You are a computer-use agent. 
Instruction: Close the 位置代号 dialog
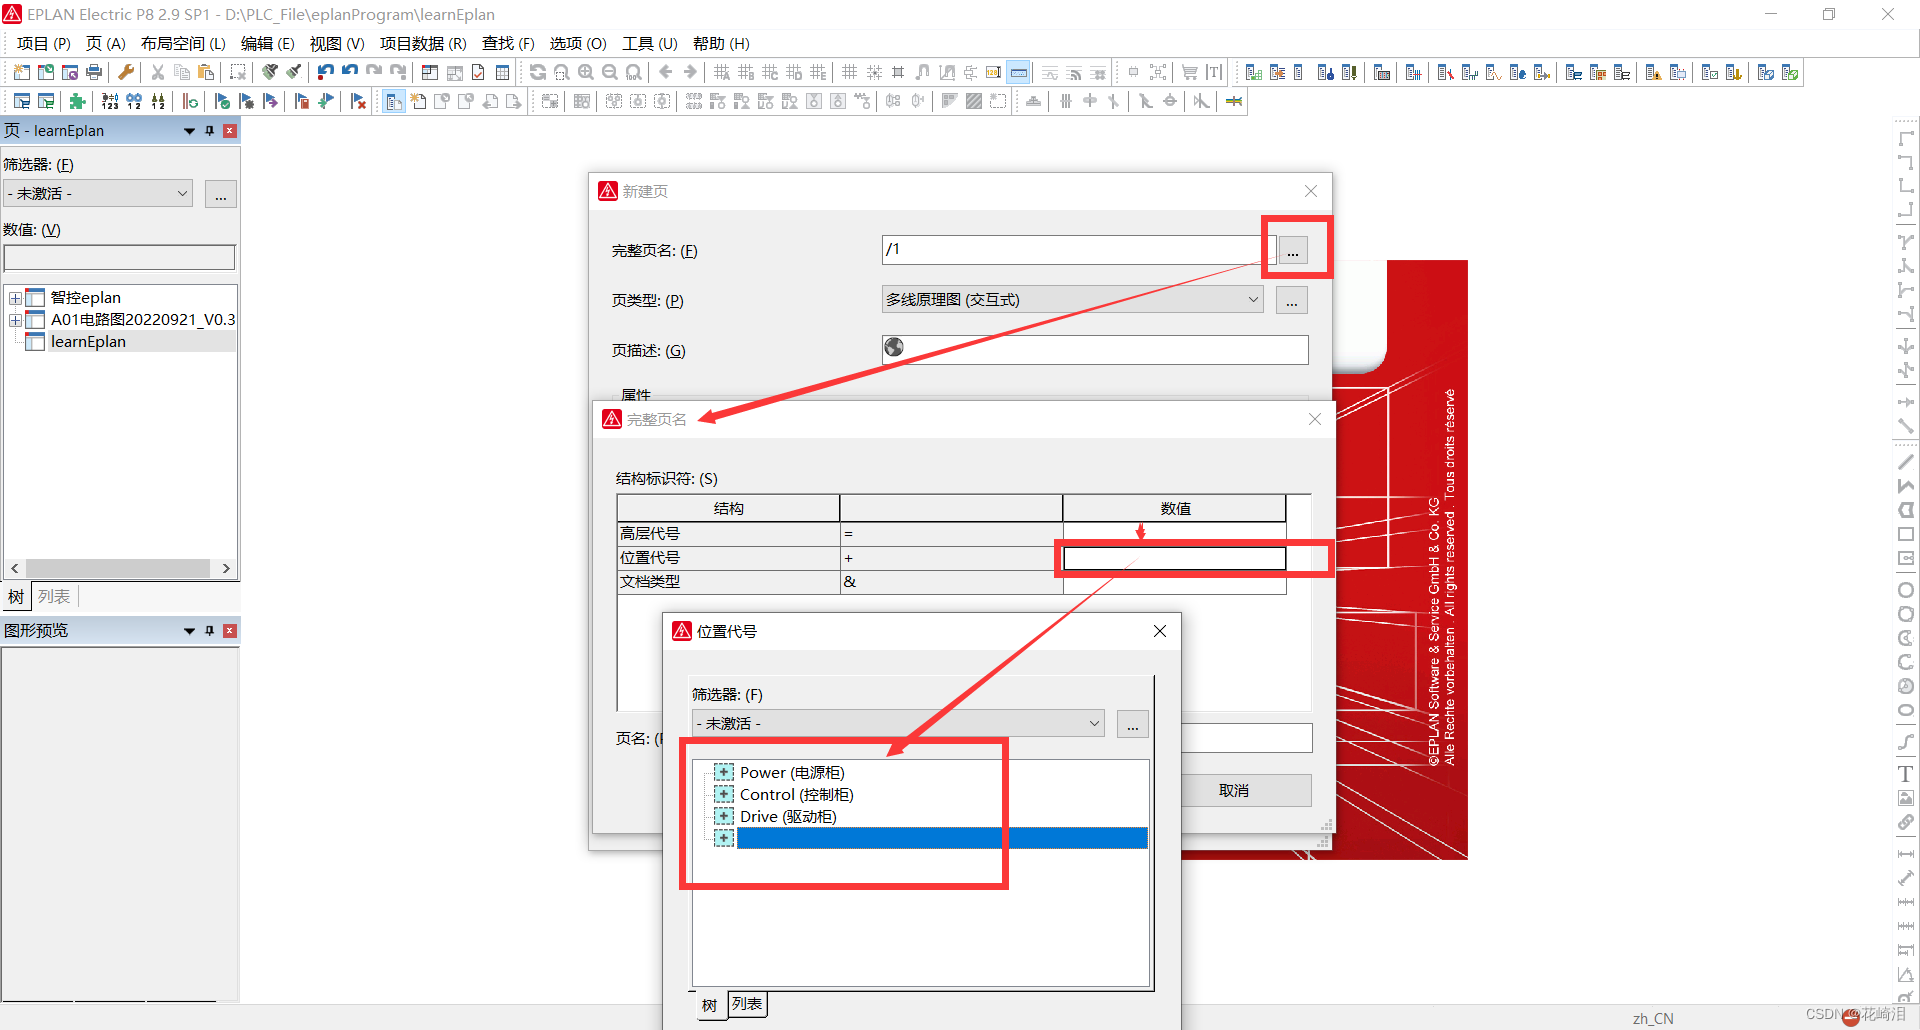(1160, 631)
